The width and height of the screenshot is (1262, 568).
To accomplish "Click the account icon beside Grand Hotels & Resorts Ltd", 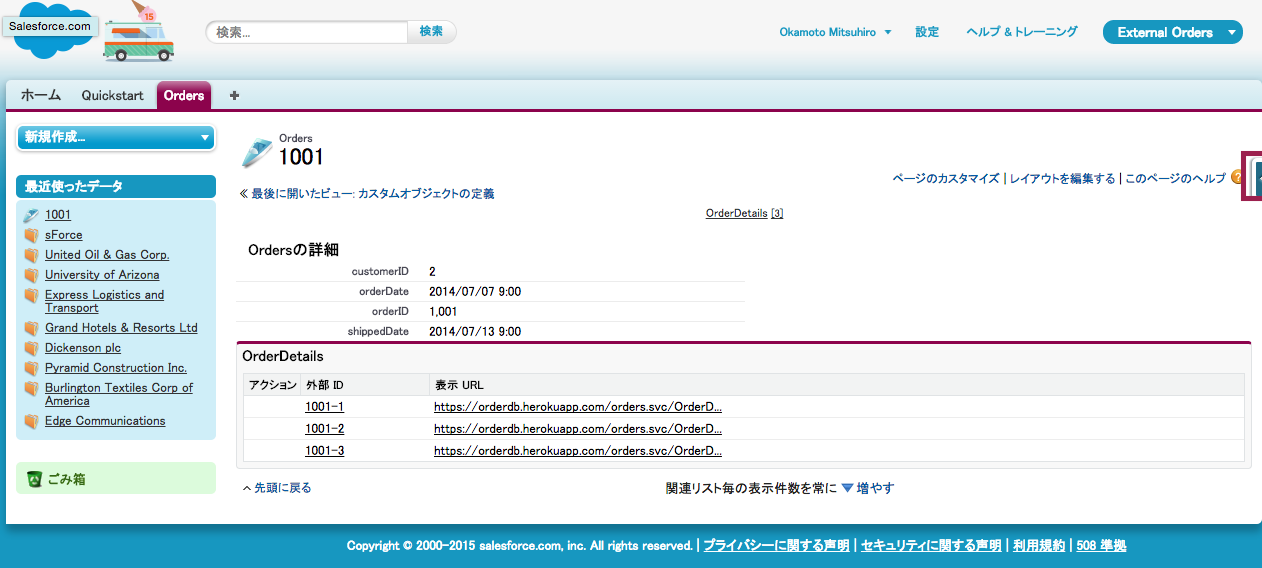I will tap(31, 328).
